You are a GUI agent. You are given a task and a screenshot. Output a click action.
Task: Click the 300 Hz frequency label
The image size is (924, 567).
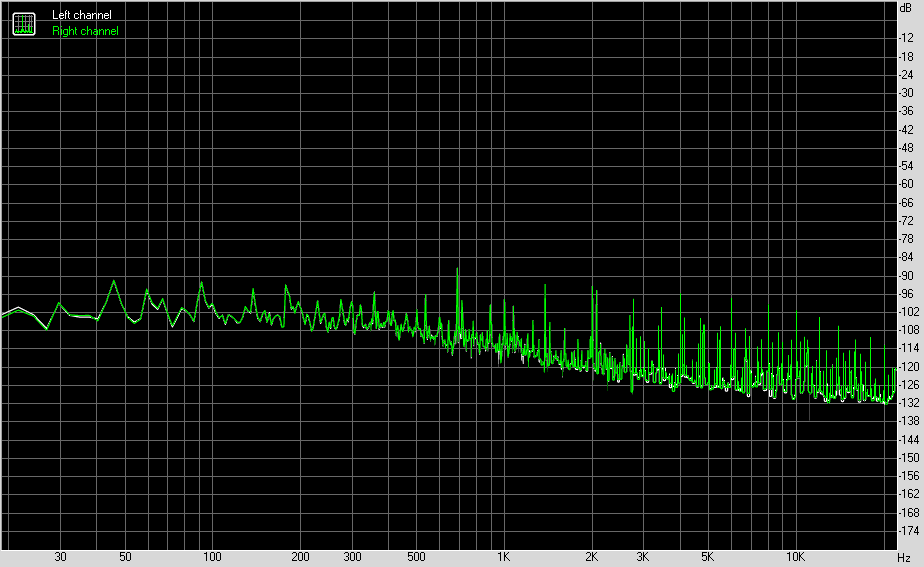(352, 557)
